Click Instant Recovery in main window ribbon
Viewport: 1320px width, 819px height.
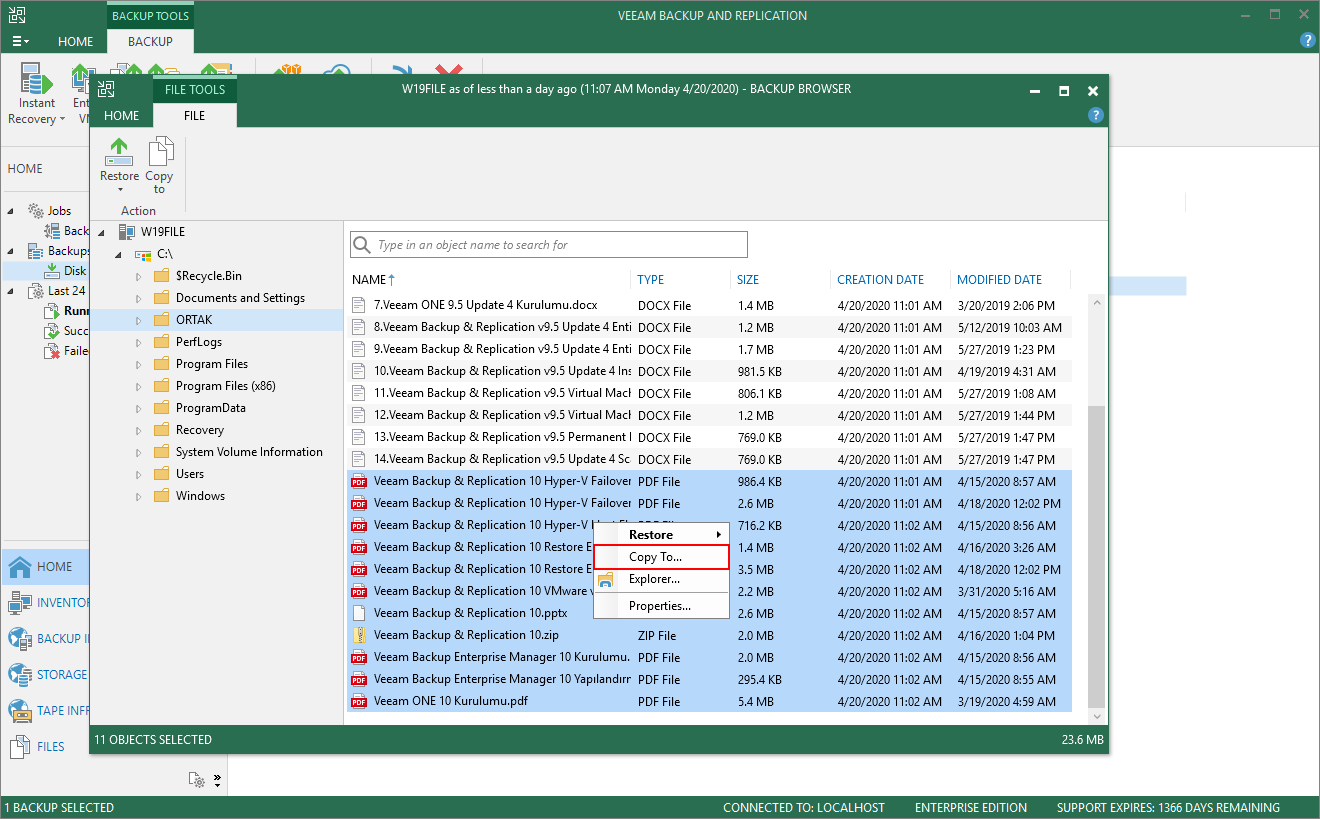37,96
